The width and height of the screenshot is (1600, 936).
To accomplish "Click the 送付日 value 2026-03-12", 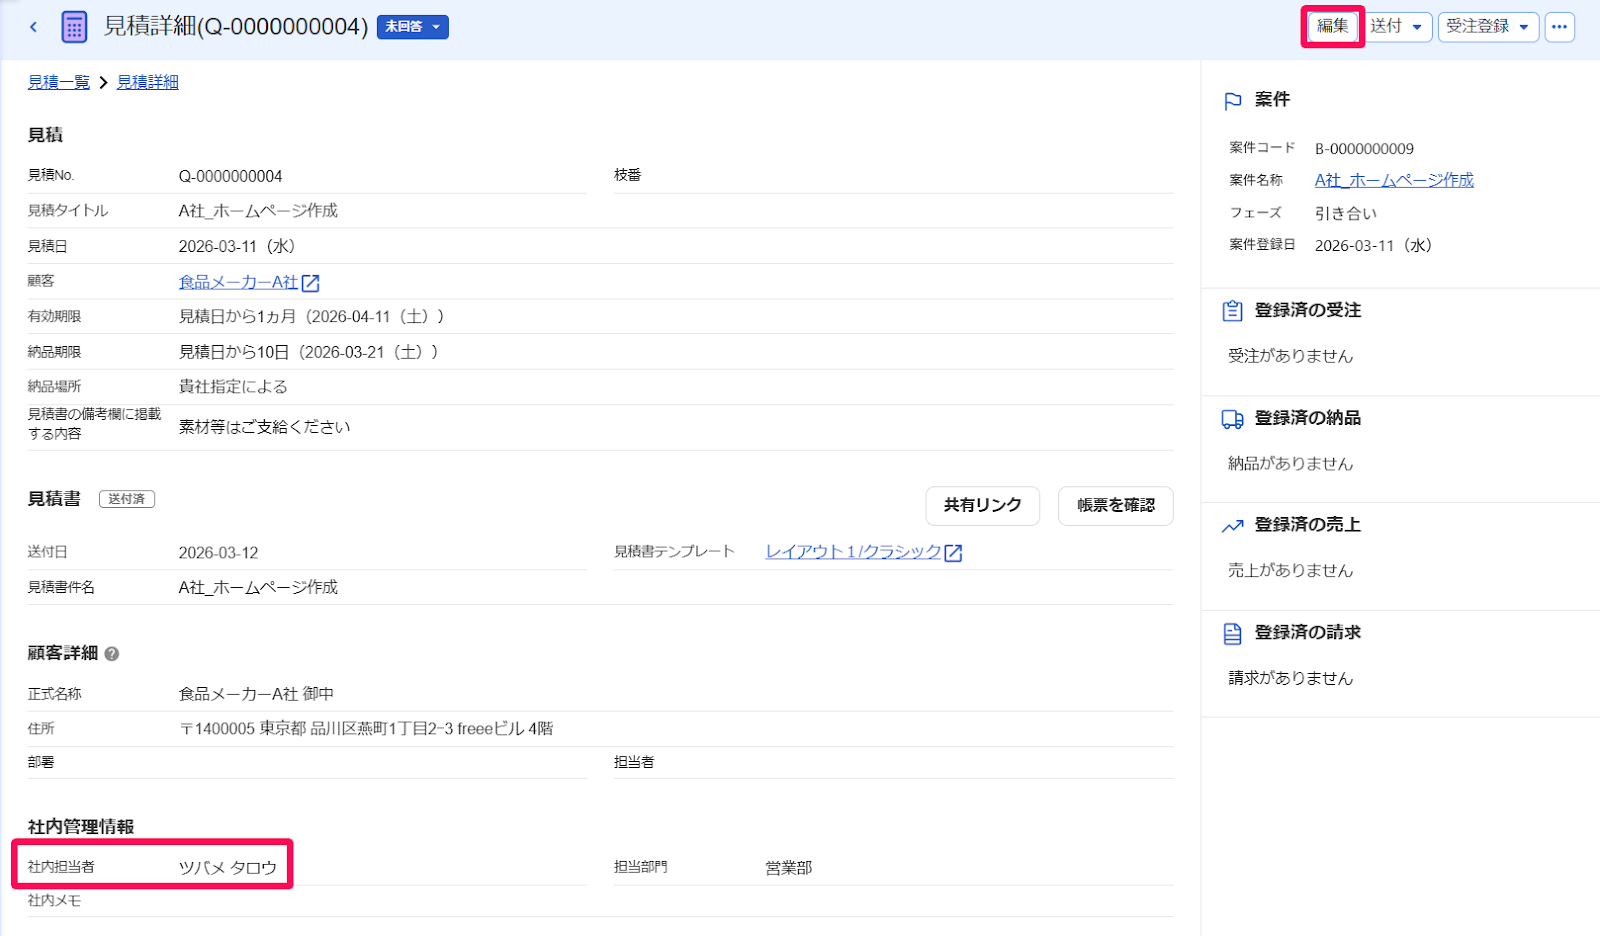I will 219,553.
